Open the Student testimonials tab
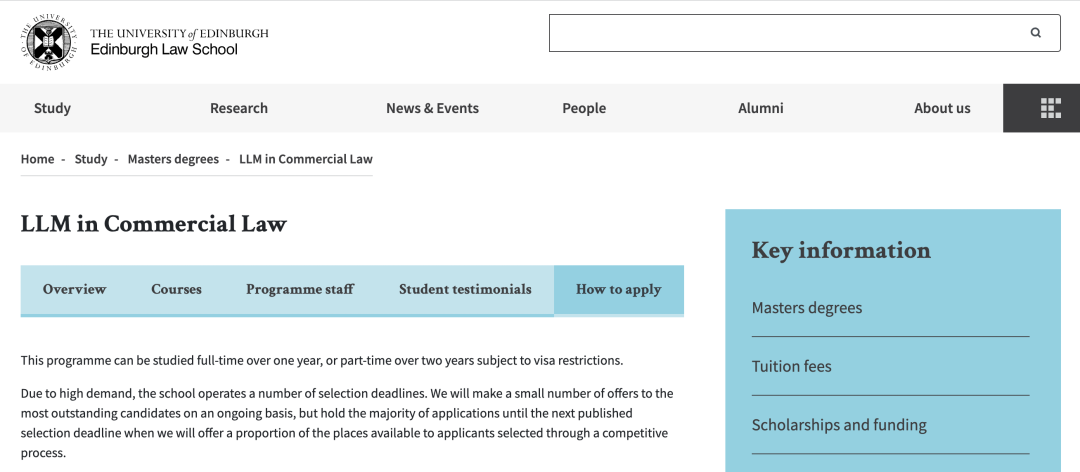 tap(465, 289)
